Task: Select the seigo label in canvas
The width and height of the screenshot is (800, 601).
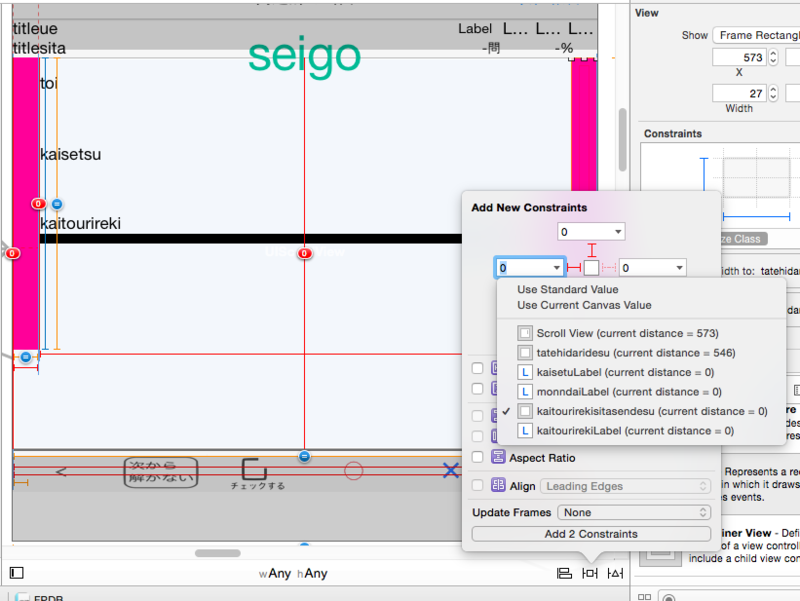Action: 304,56
